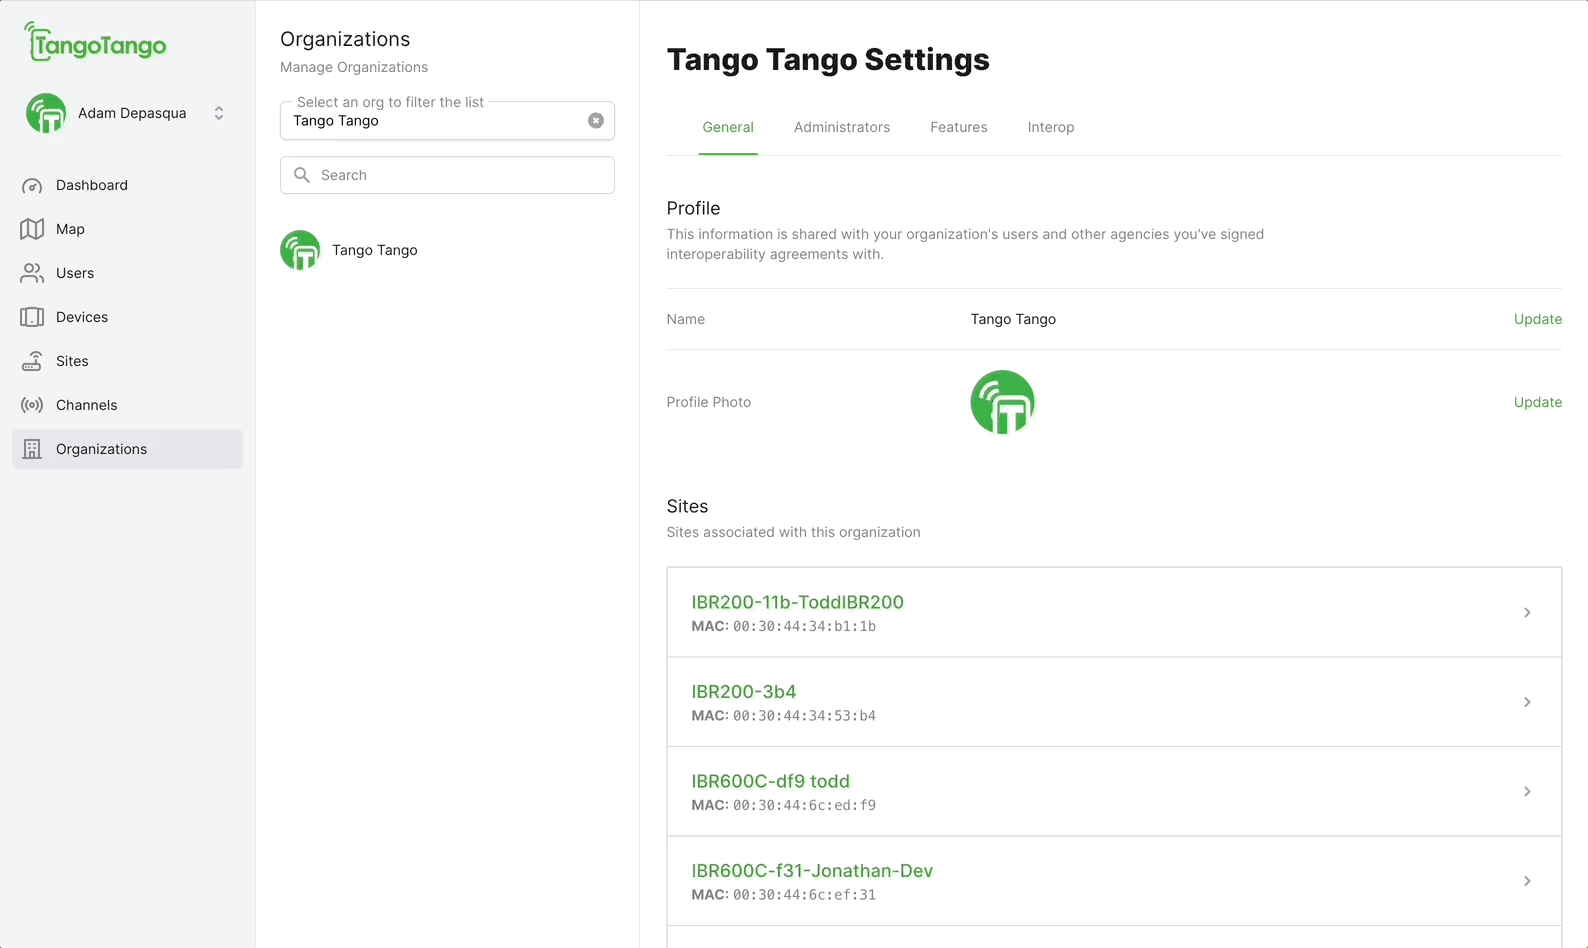This screenshot has width=1588, height=948.
Task: Click the Map icon in sidebar
Action: [x=32, y=229]
